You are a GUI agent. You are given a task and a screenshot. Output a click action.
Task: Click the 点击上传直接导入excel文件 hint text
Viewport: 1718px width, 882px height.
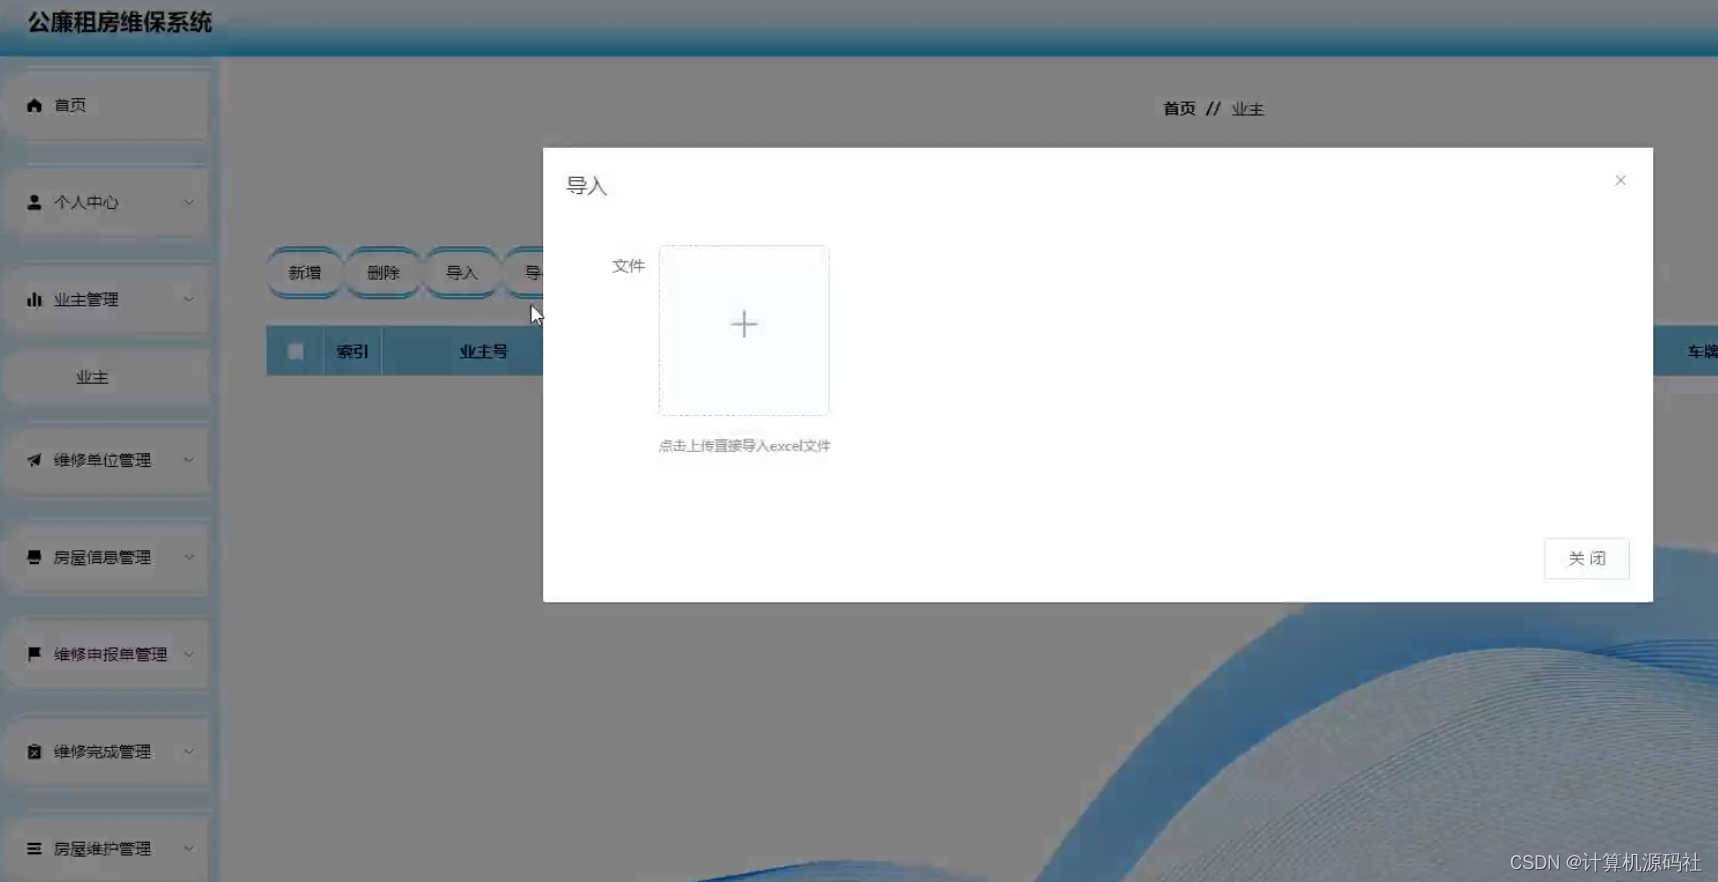click(x=744, y=446)
